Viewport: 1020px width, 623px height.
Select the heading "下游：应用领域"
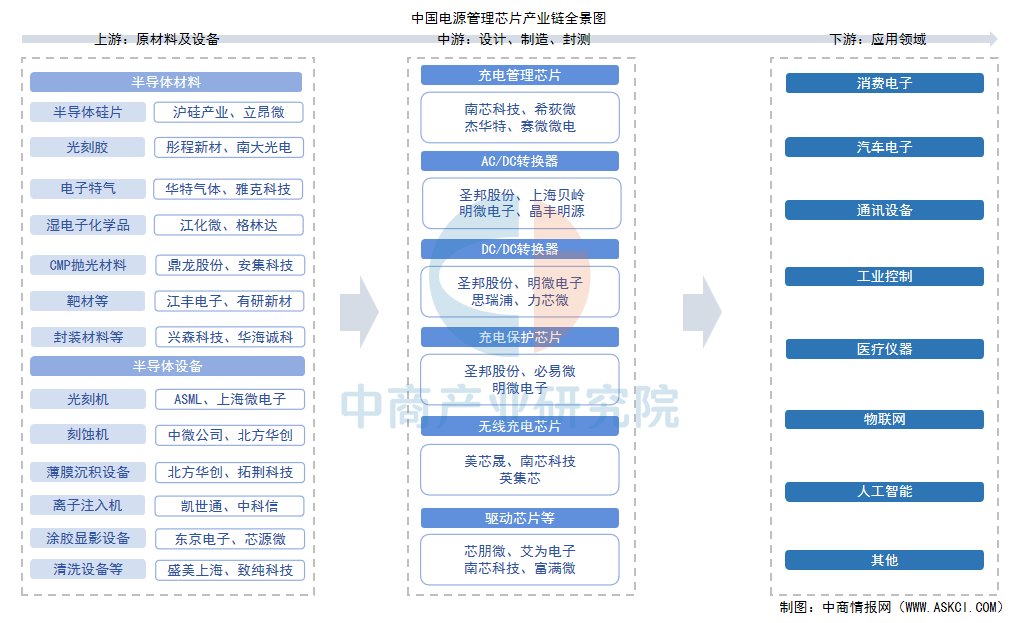pyautogui.click(x=878, y=39)
